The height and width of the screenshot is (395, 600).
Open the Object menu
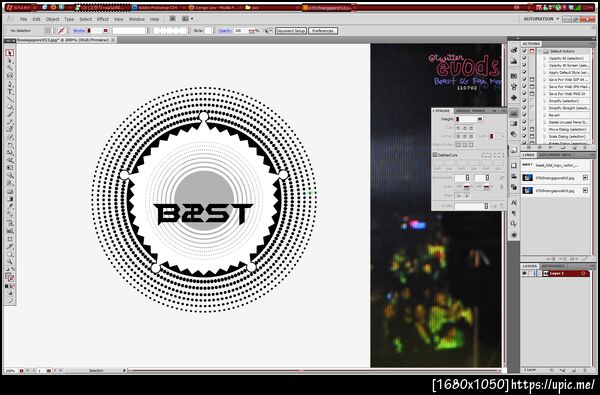coord(52,19)
